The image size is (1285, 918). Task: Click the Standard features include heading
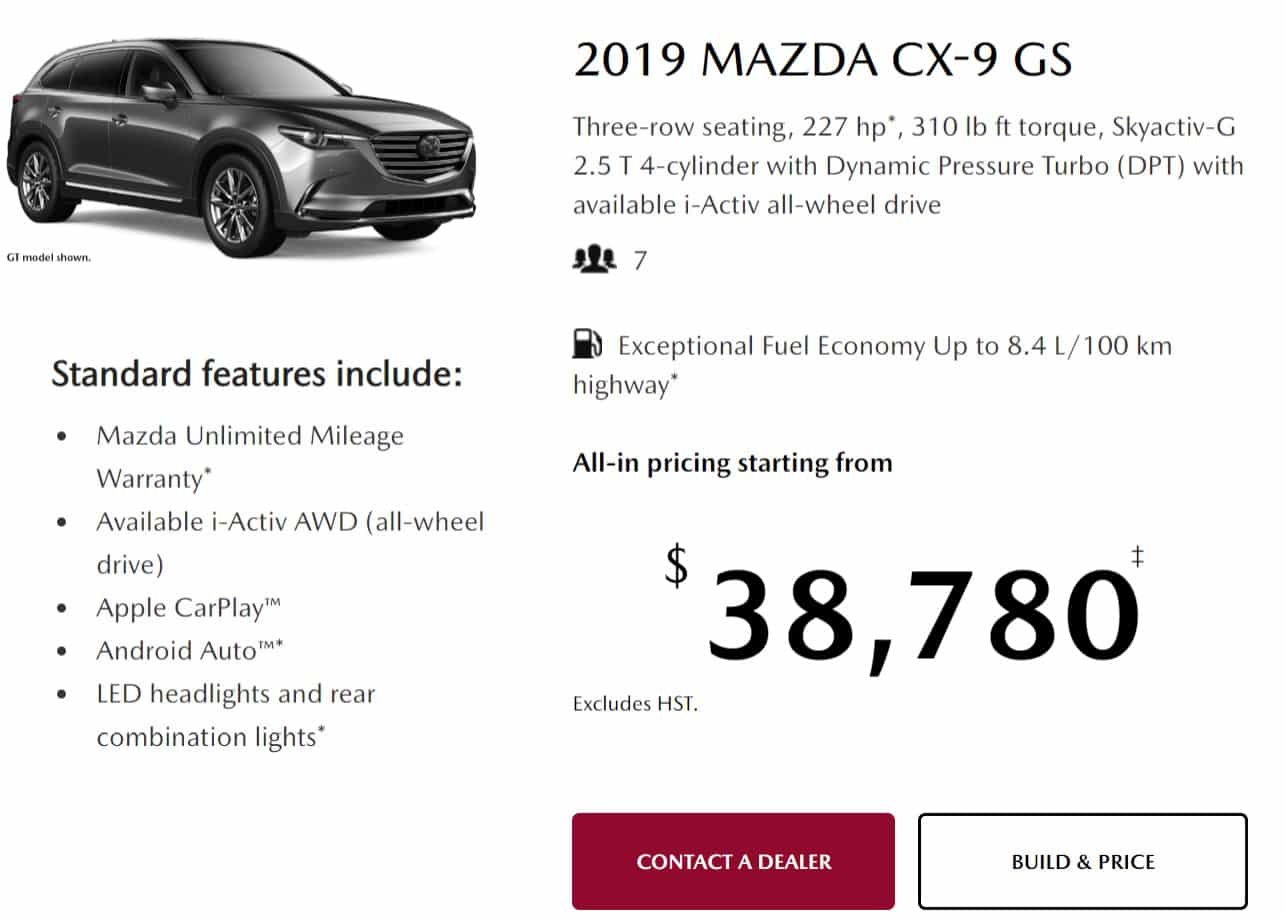pos(257,374)
